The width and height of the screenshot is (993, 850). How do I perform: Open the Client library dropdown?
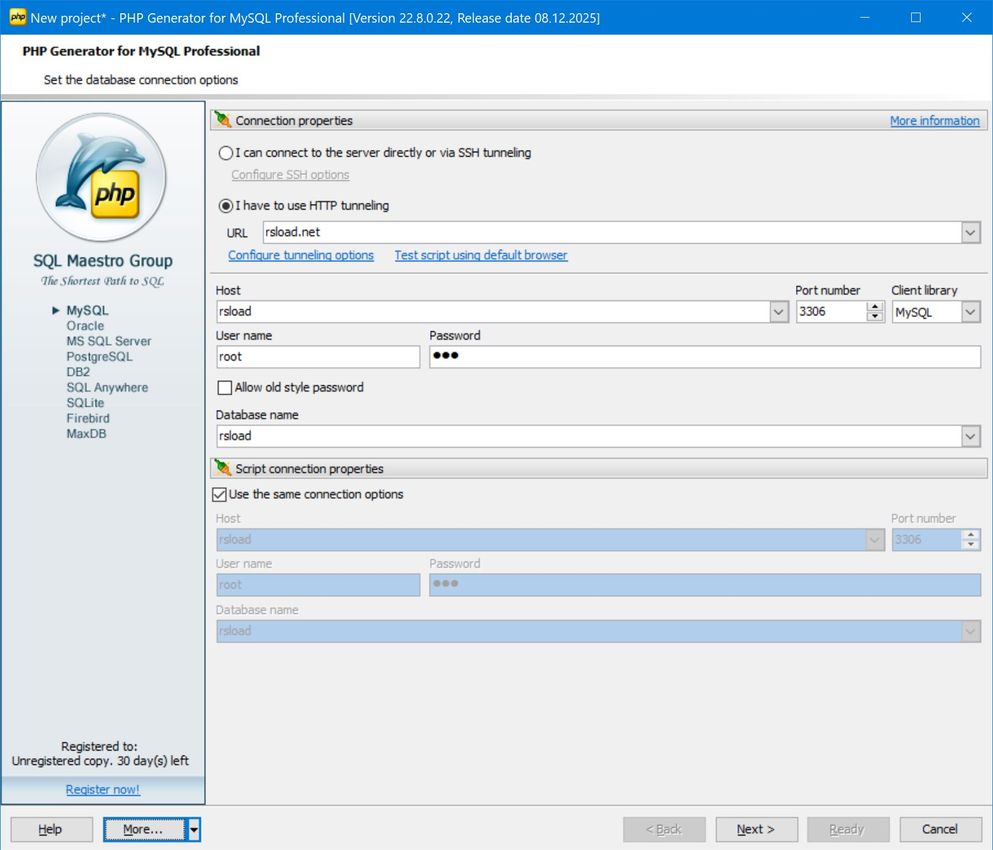(971, 311)
